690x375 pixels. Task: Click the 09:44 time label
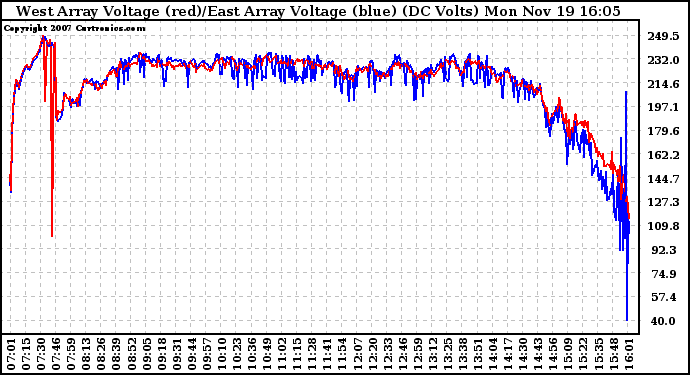(x=191, y=354)
